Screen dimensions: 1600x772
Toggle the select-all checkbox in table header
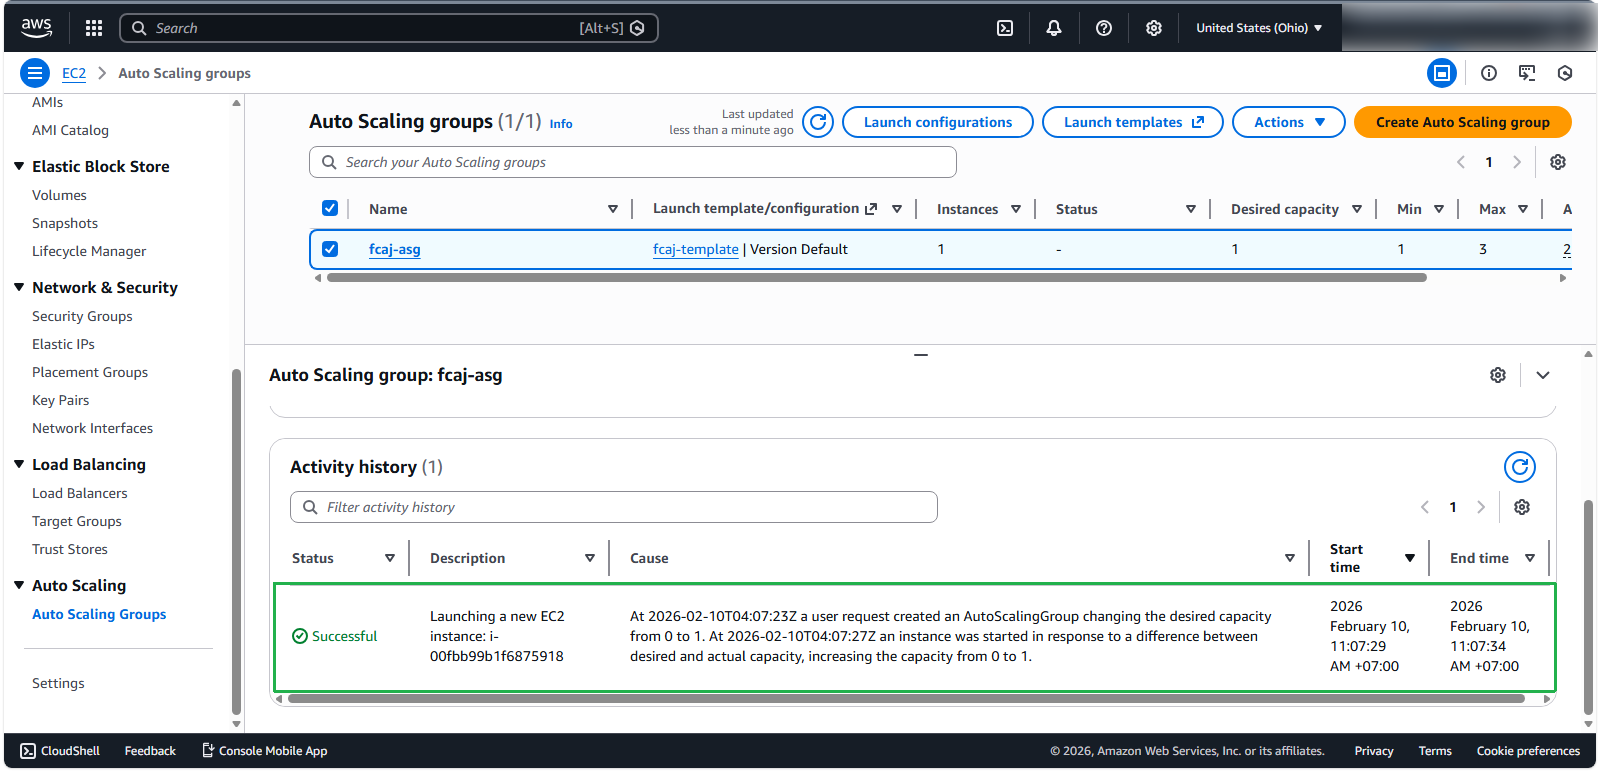click(330, 208)
